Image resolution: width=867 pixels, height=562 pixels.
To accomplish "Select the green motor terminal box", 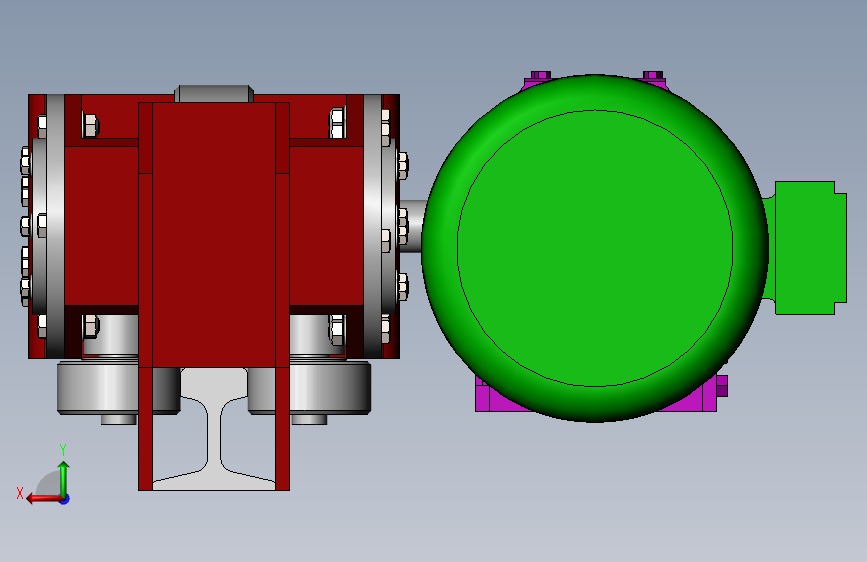I will [x=811, y=248].
